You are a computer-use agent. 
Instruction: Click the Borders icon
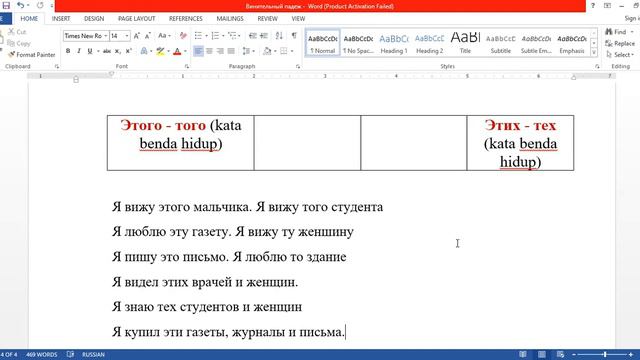point(284,51)
